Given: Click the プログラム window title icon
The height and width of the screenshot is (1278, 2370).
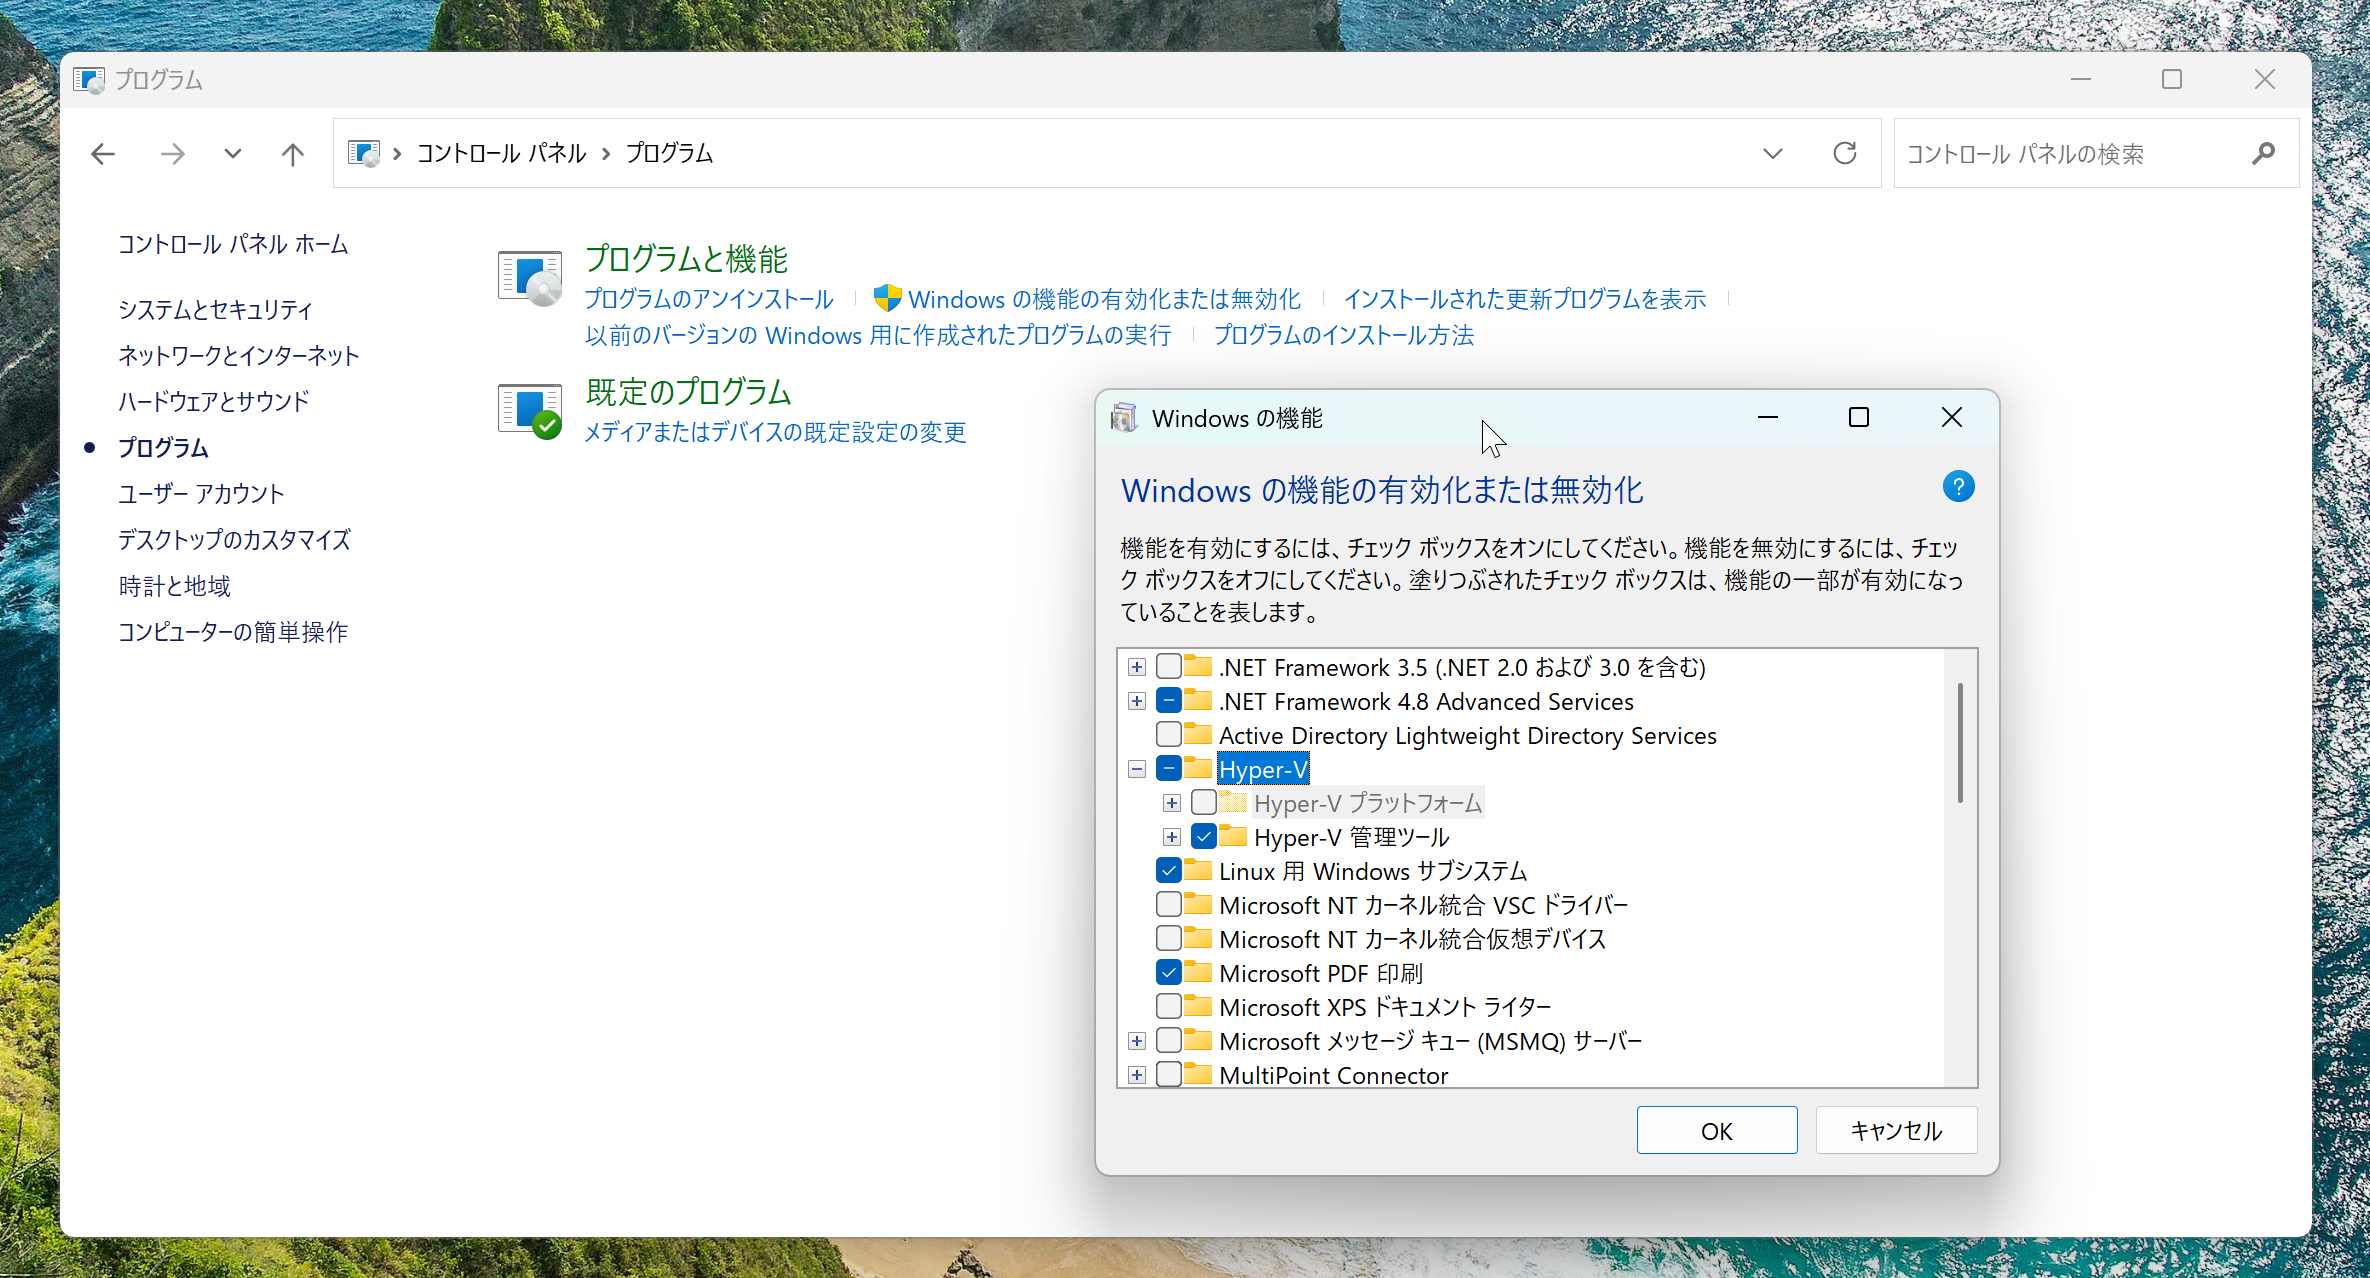Looking at the screenshot, I should point(89,80).
